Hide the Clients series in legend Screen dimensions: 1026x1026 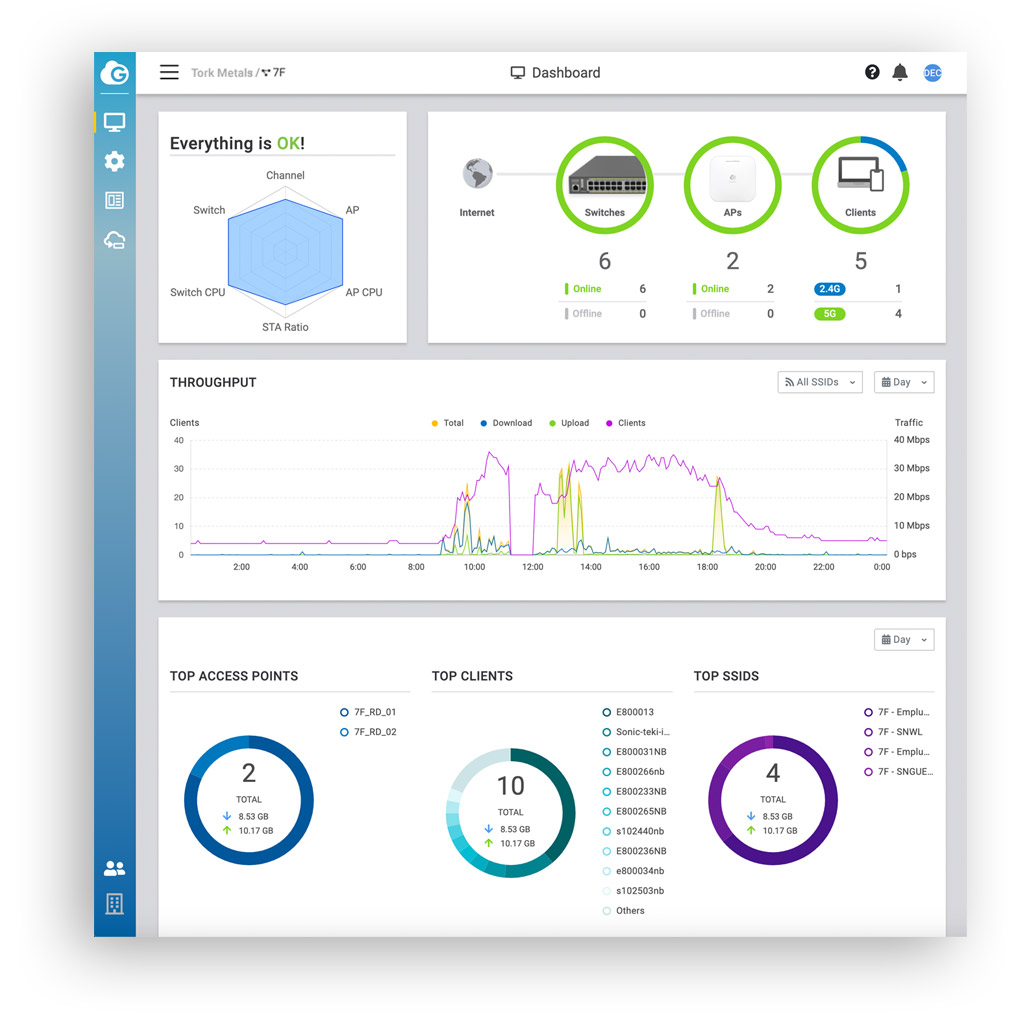(625, 423)
